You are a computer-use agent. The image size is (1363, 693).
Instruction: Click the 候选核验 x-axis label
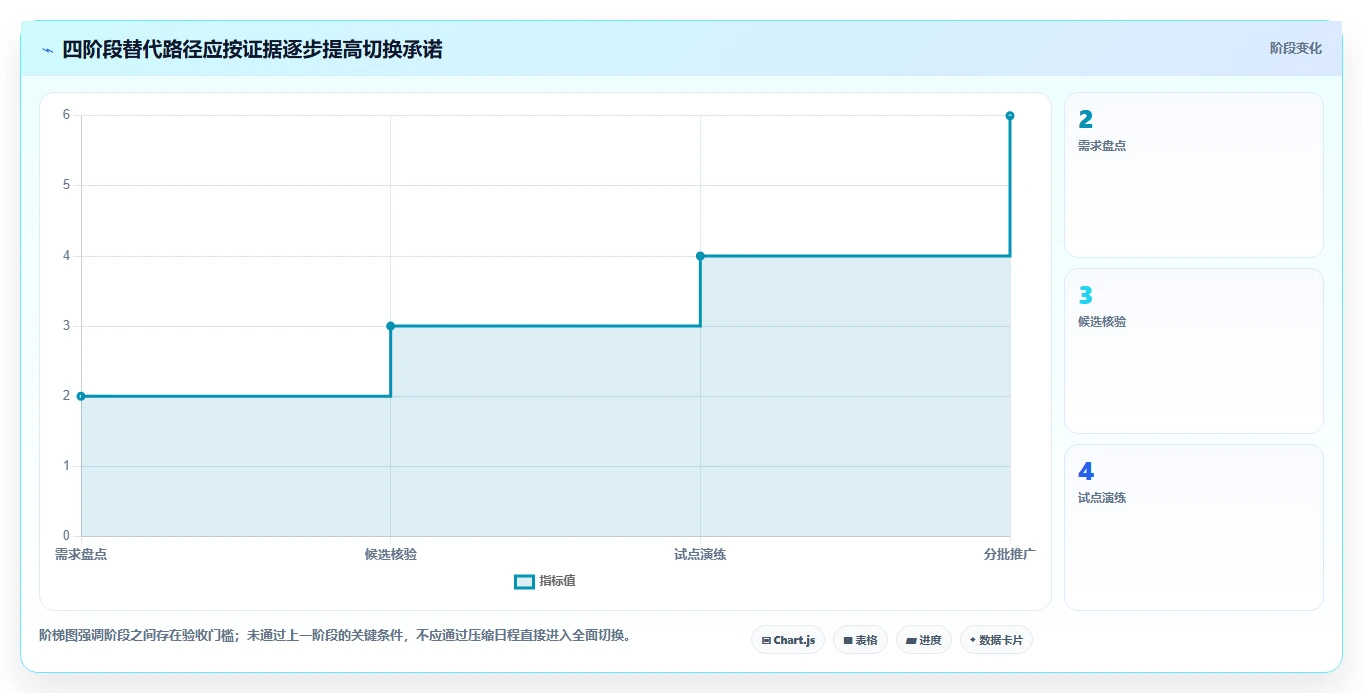(x=391, y=554)
